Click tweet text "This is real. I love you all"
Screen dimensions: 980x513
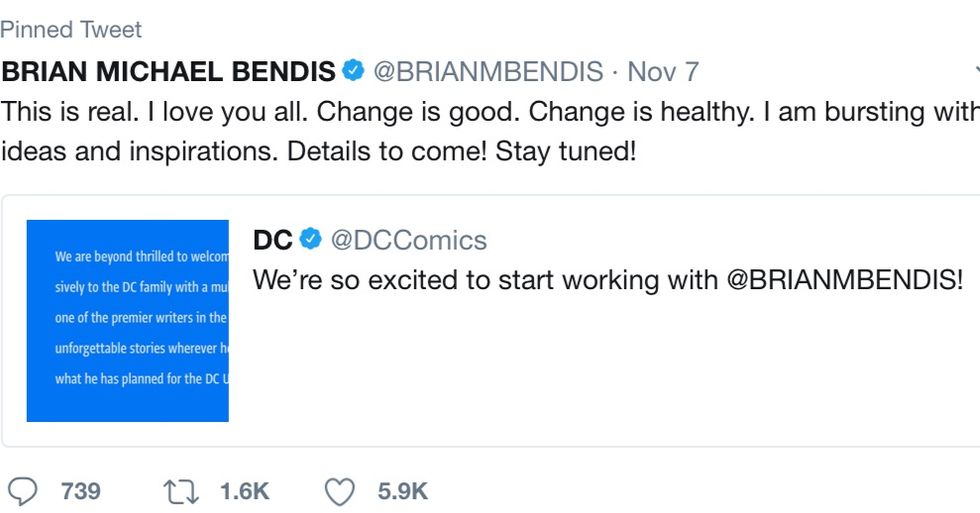pyautogui.click(x=150, y=112)
